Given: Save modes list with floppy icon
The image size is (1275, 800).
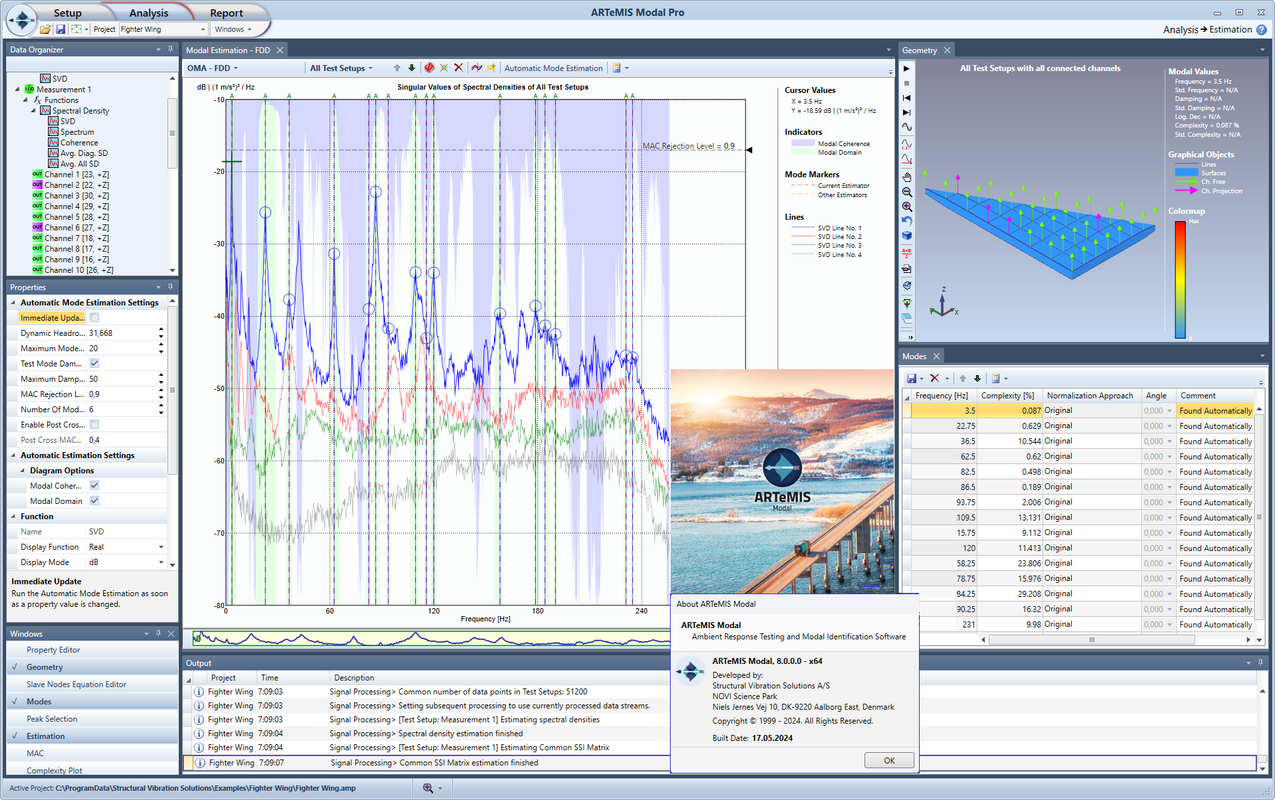Looking at the screenshot, I should pyautogui.click(x=912, y=378).
